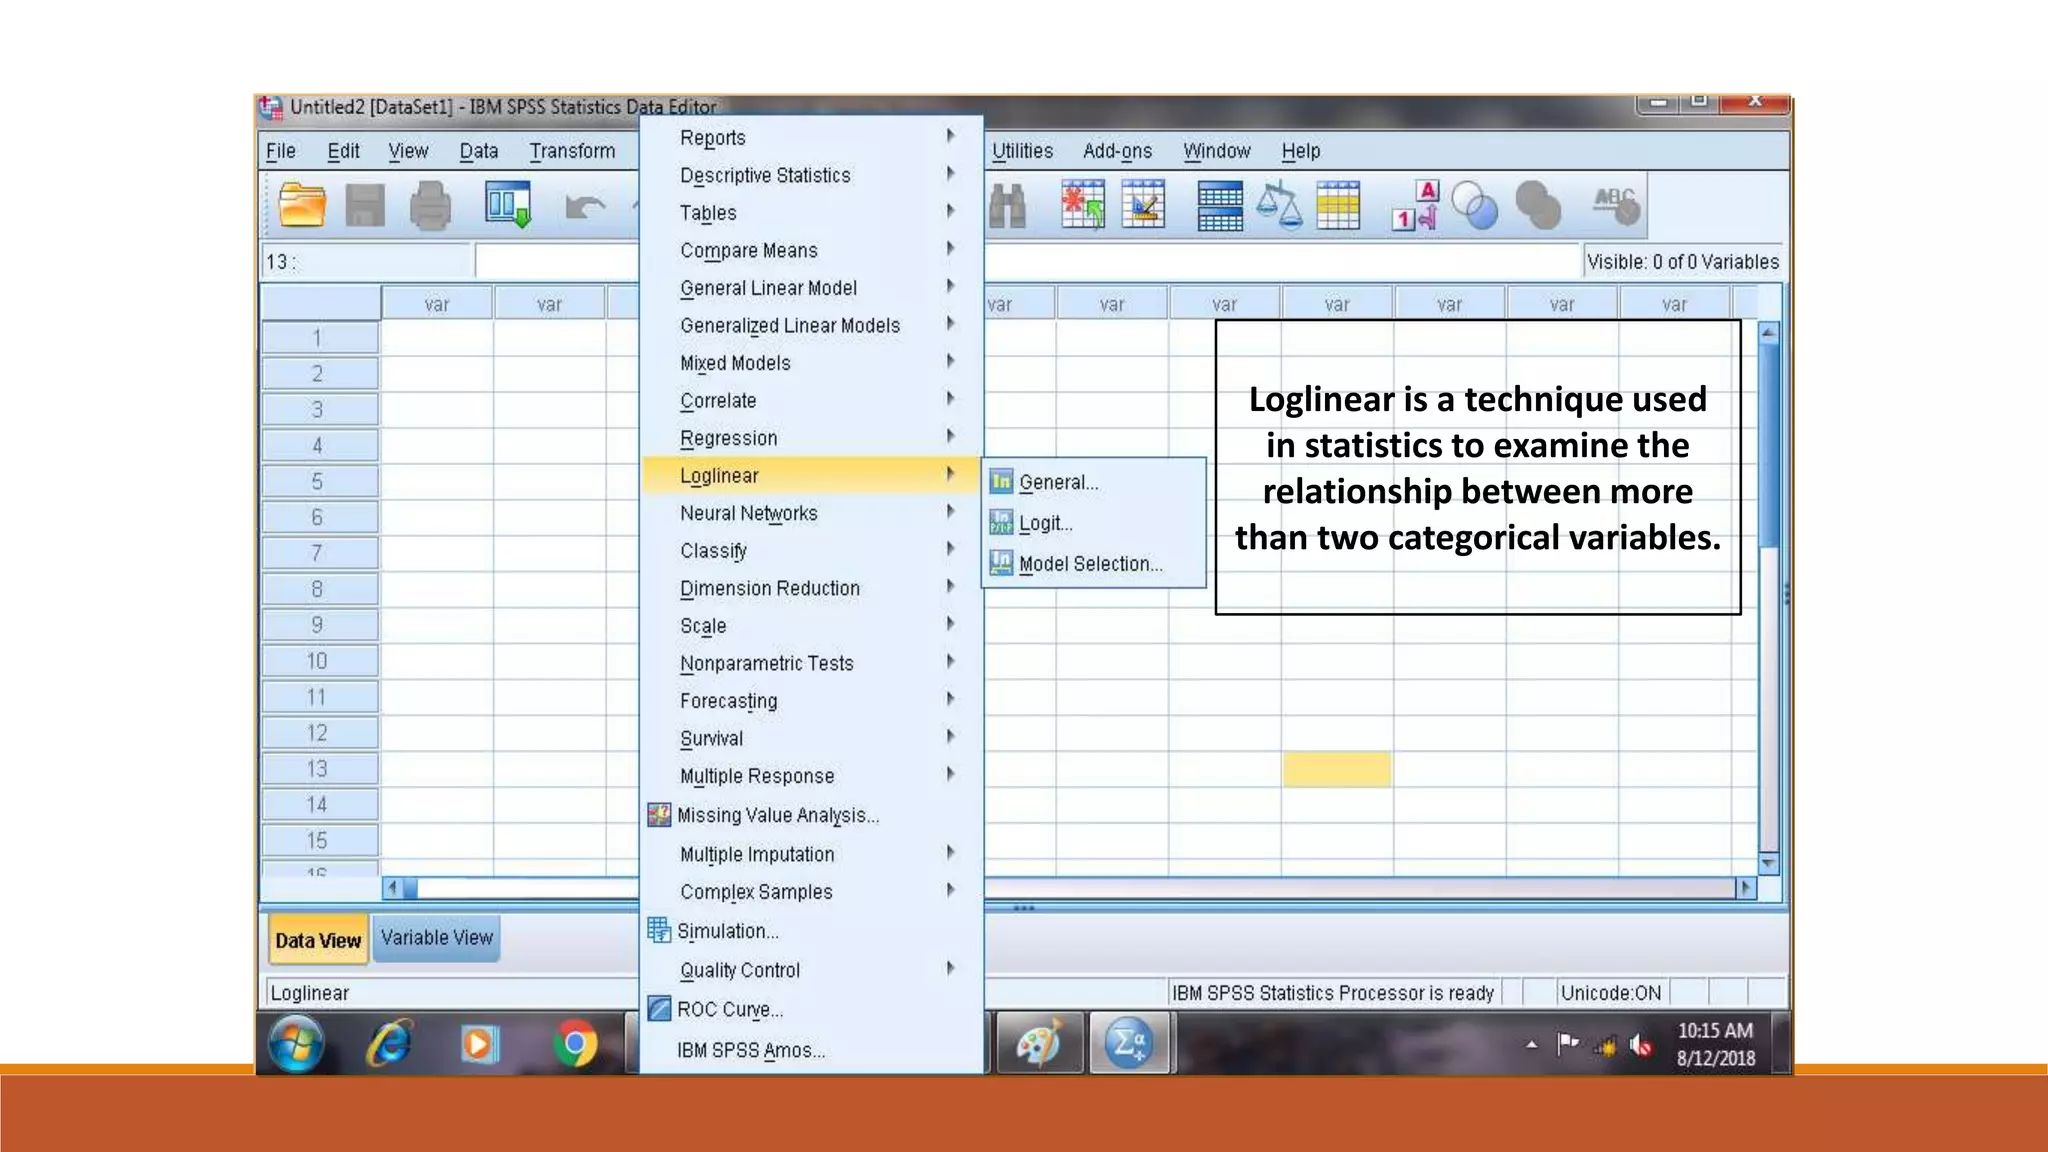Open the Paint app in taskbar
This screenshot has height=1152, width=2048.
point(1039,1044)
